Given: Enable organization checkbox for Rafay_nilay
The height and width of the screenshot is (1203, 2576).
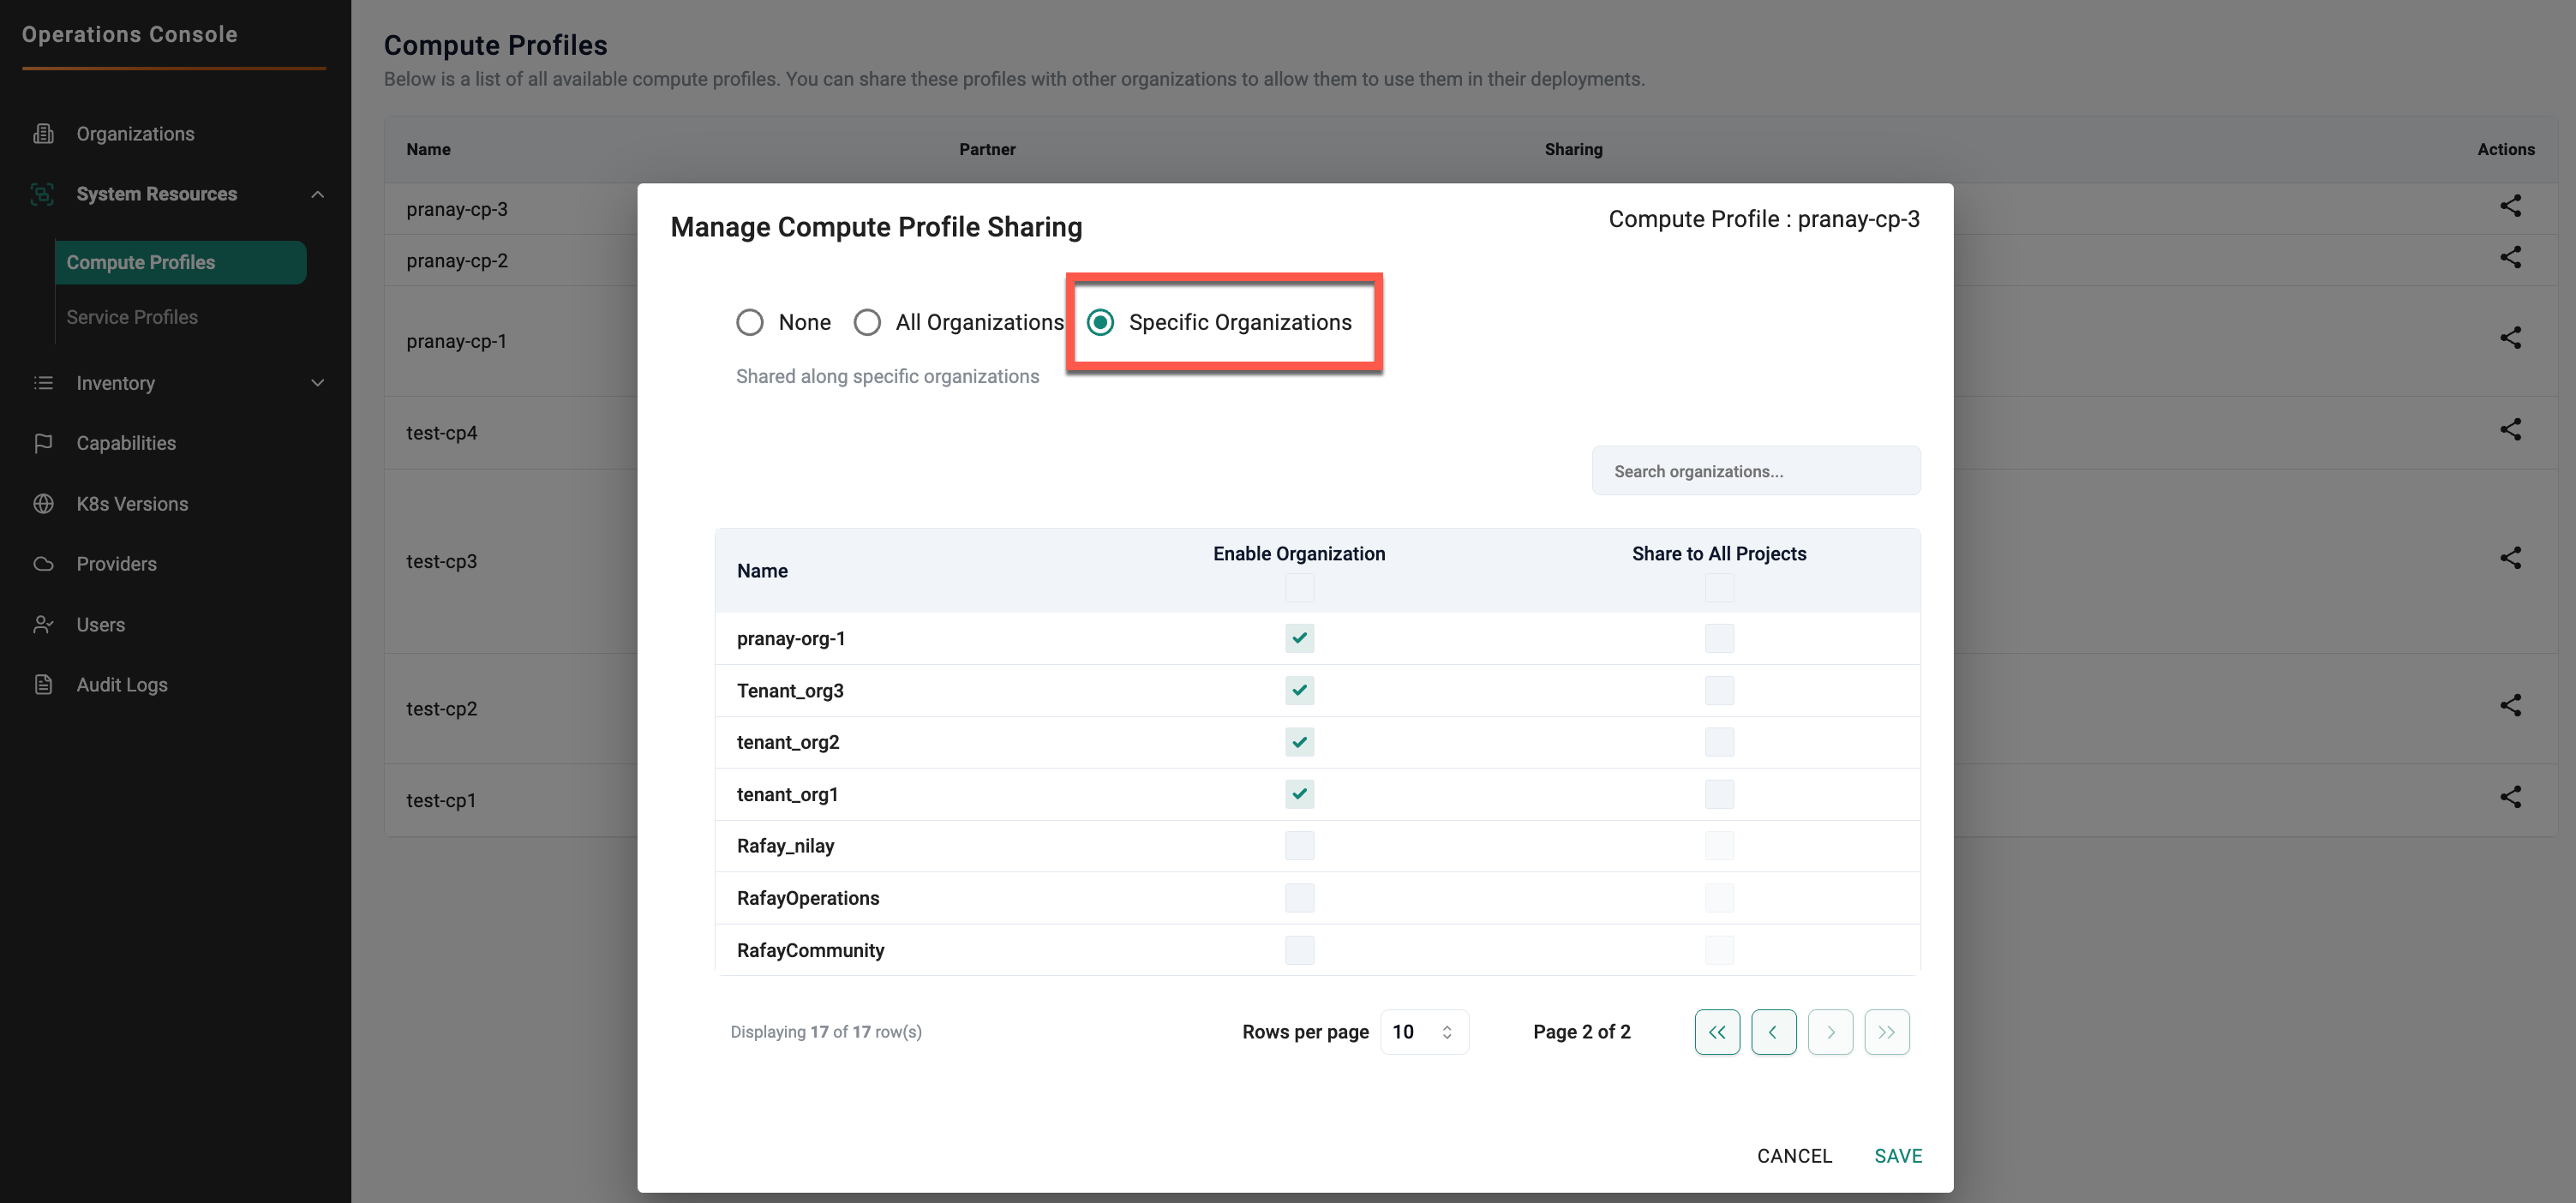Looking at the screenshot, I should (1298, 846).
